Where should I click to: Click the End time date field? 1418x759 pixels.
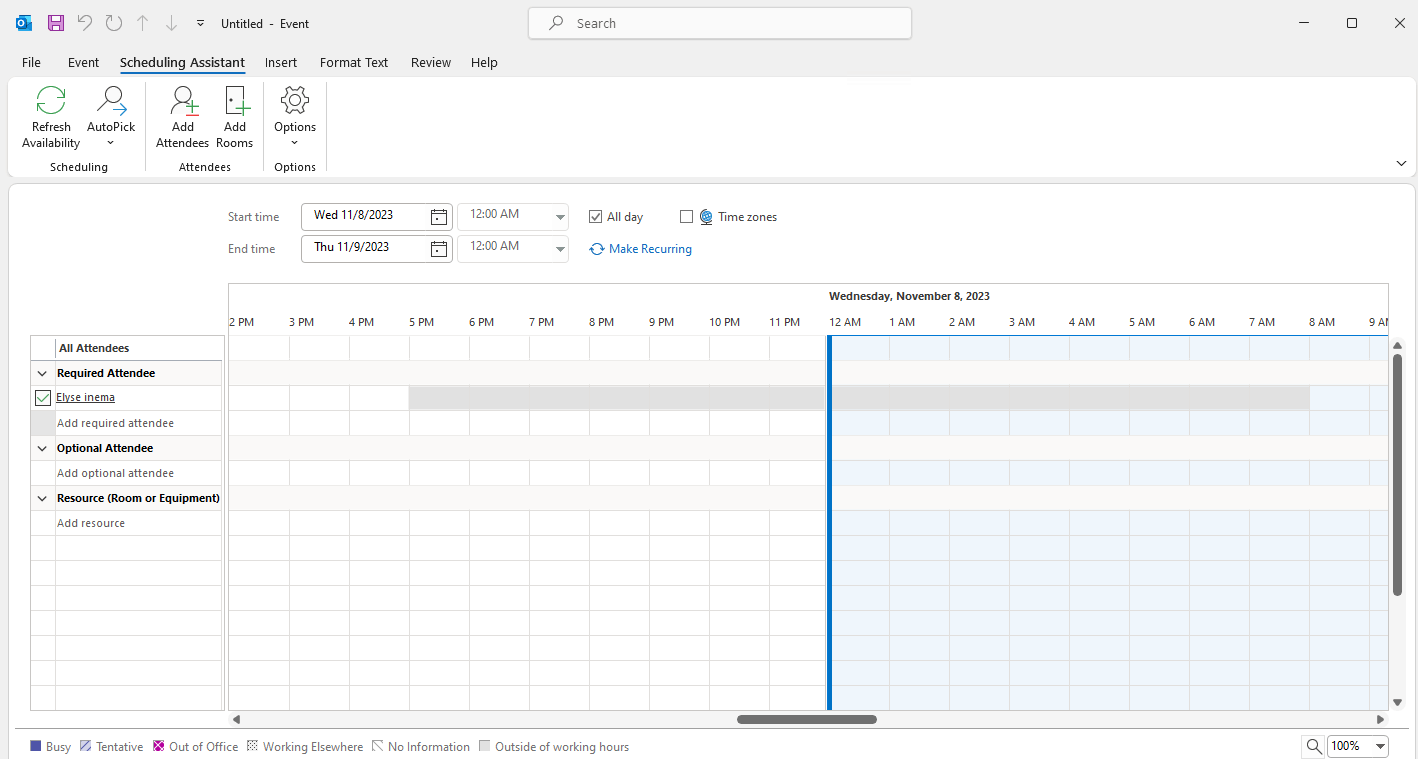pos(365,248)
